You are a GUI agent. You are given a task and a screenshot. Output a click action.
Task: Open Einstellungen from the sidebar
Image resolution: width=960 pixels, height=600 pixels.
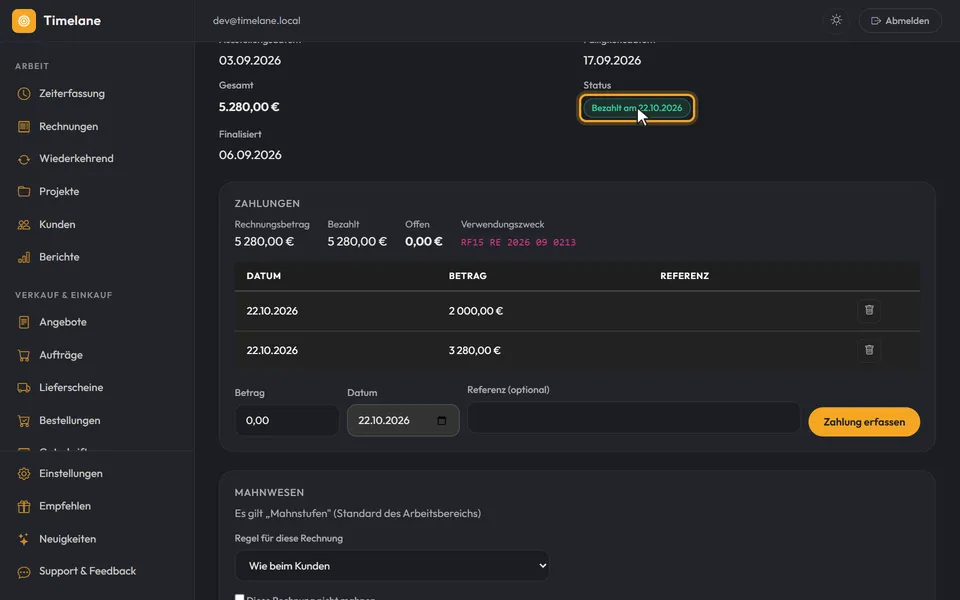(70, 473)
